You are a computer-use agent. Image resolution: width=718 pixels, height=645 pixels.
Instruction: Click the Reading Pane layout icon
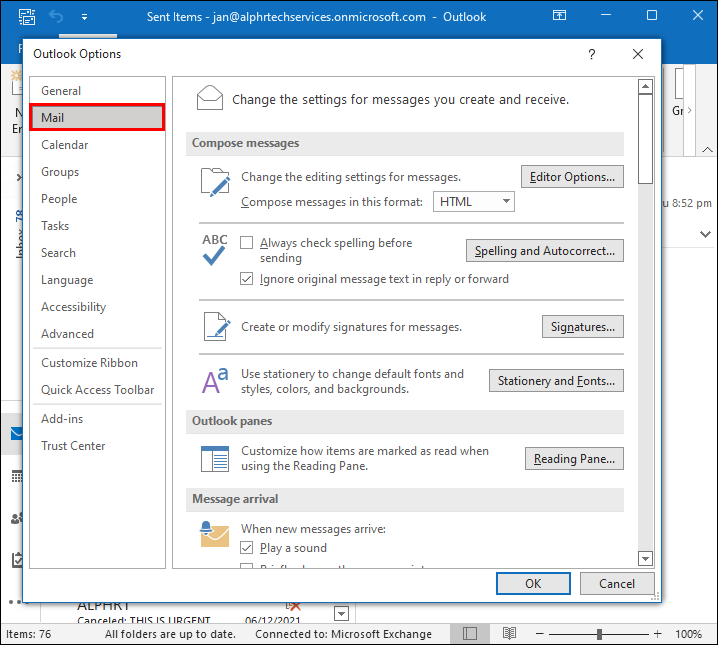pyautogui.click(x=215, y=459)
